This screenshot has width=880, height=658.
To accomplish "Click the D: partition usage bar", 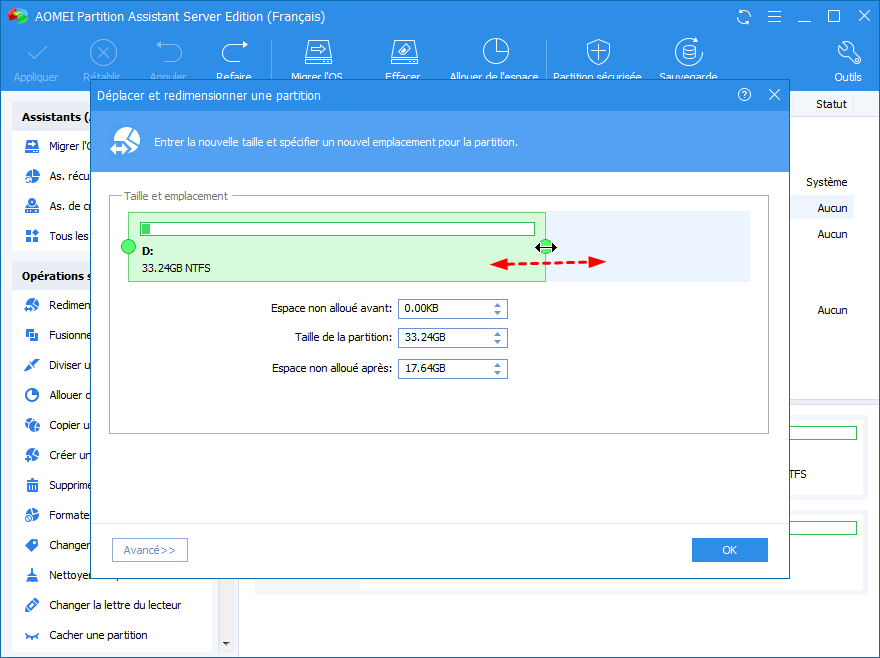I will [337, 229].
